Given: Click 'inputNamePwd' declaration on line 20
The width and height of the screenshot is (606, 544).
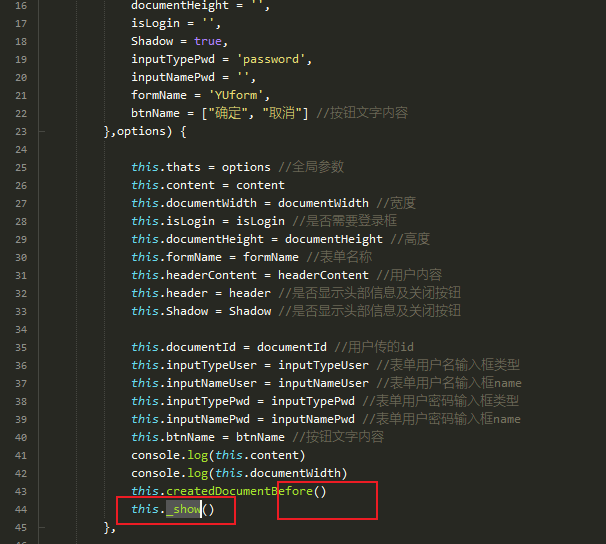Looking at the screenshot, I should [173, 77].
